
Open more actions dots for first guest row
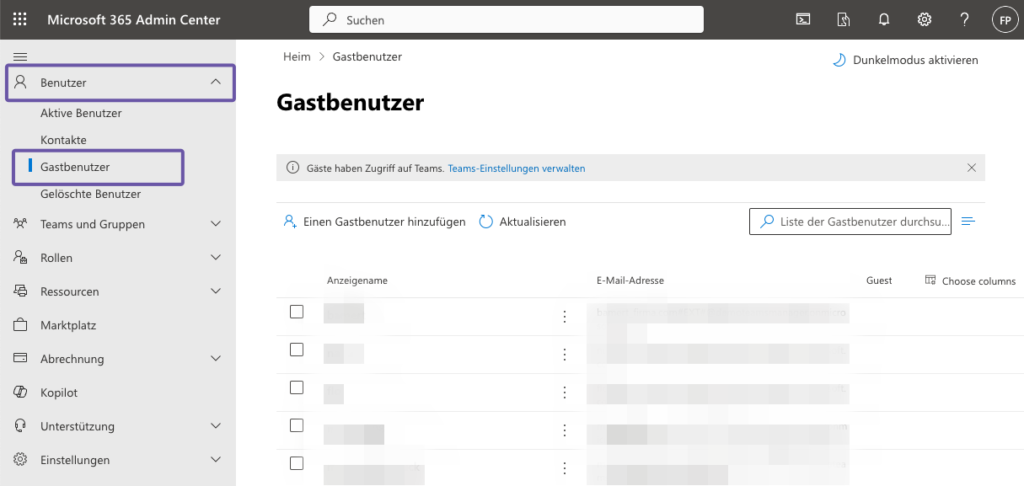564,317
